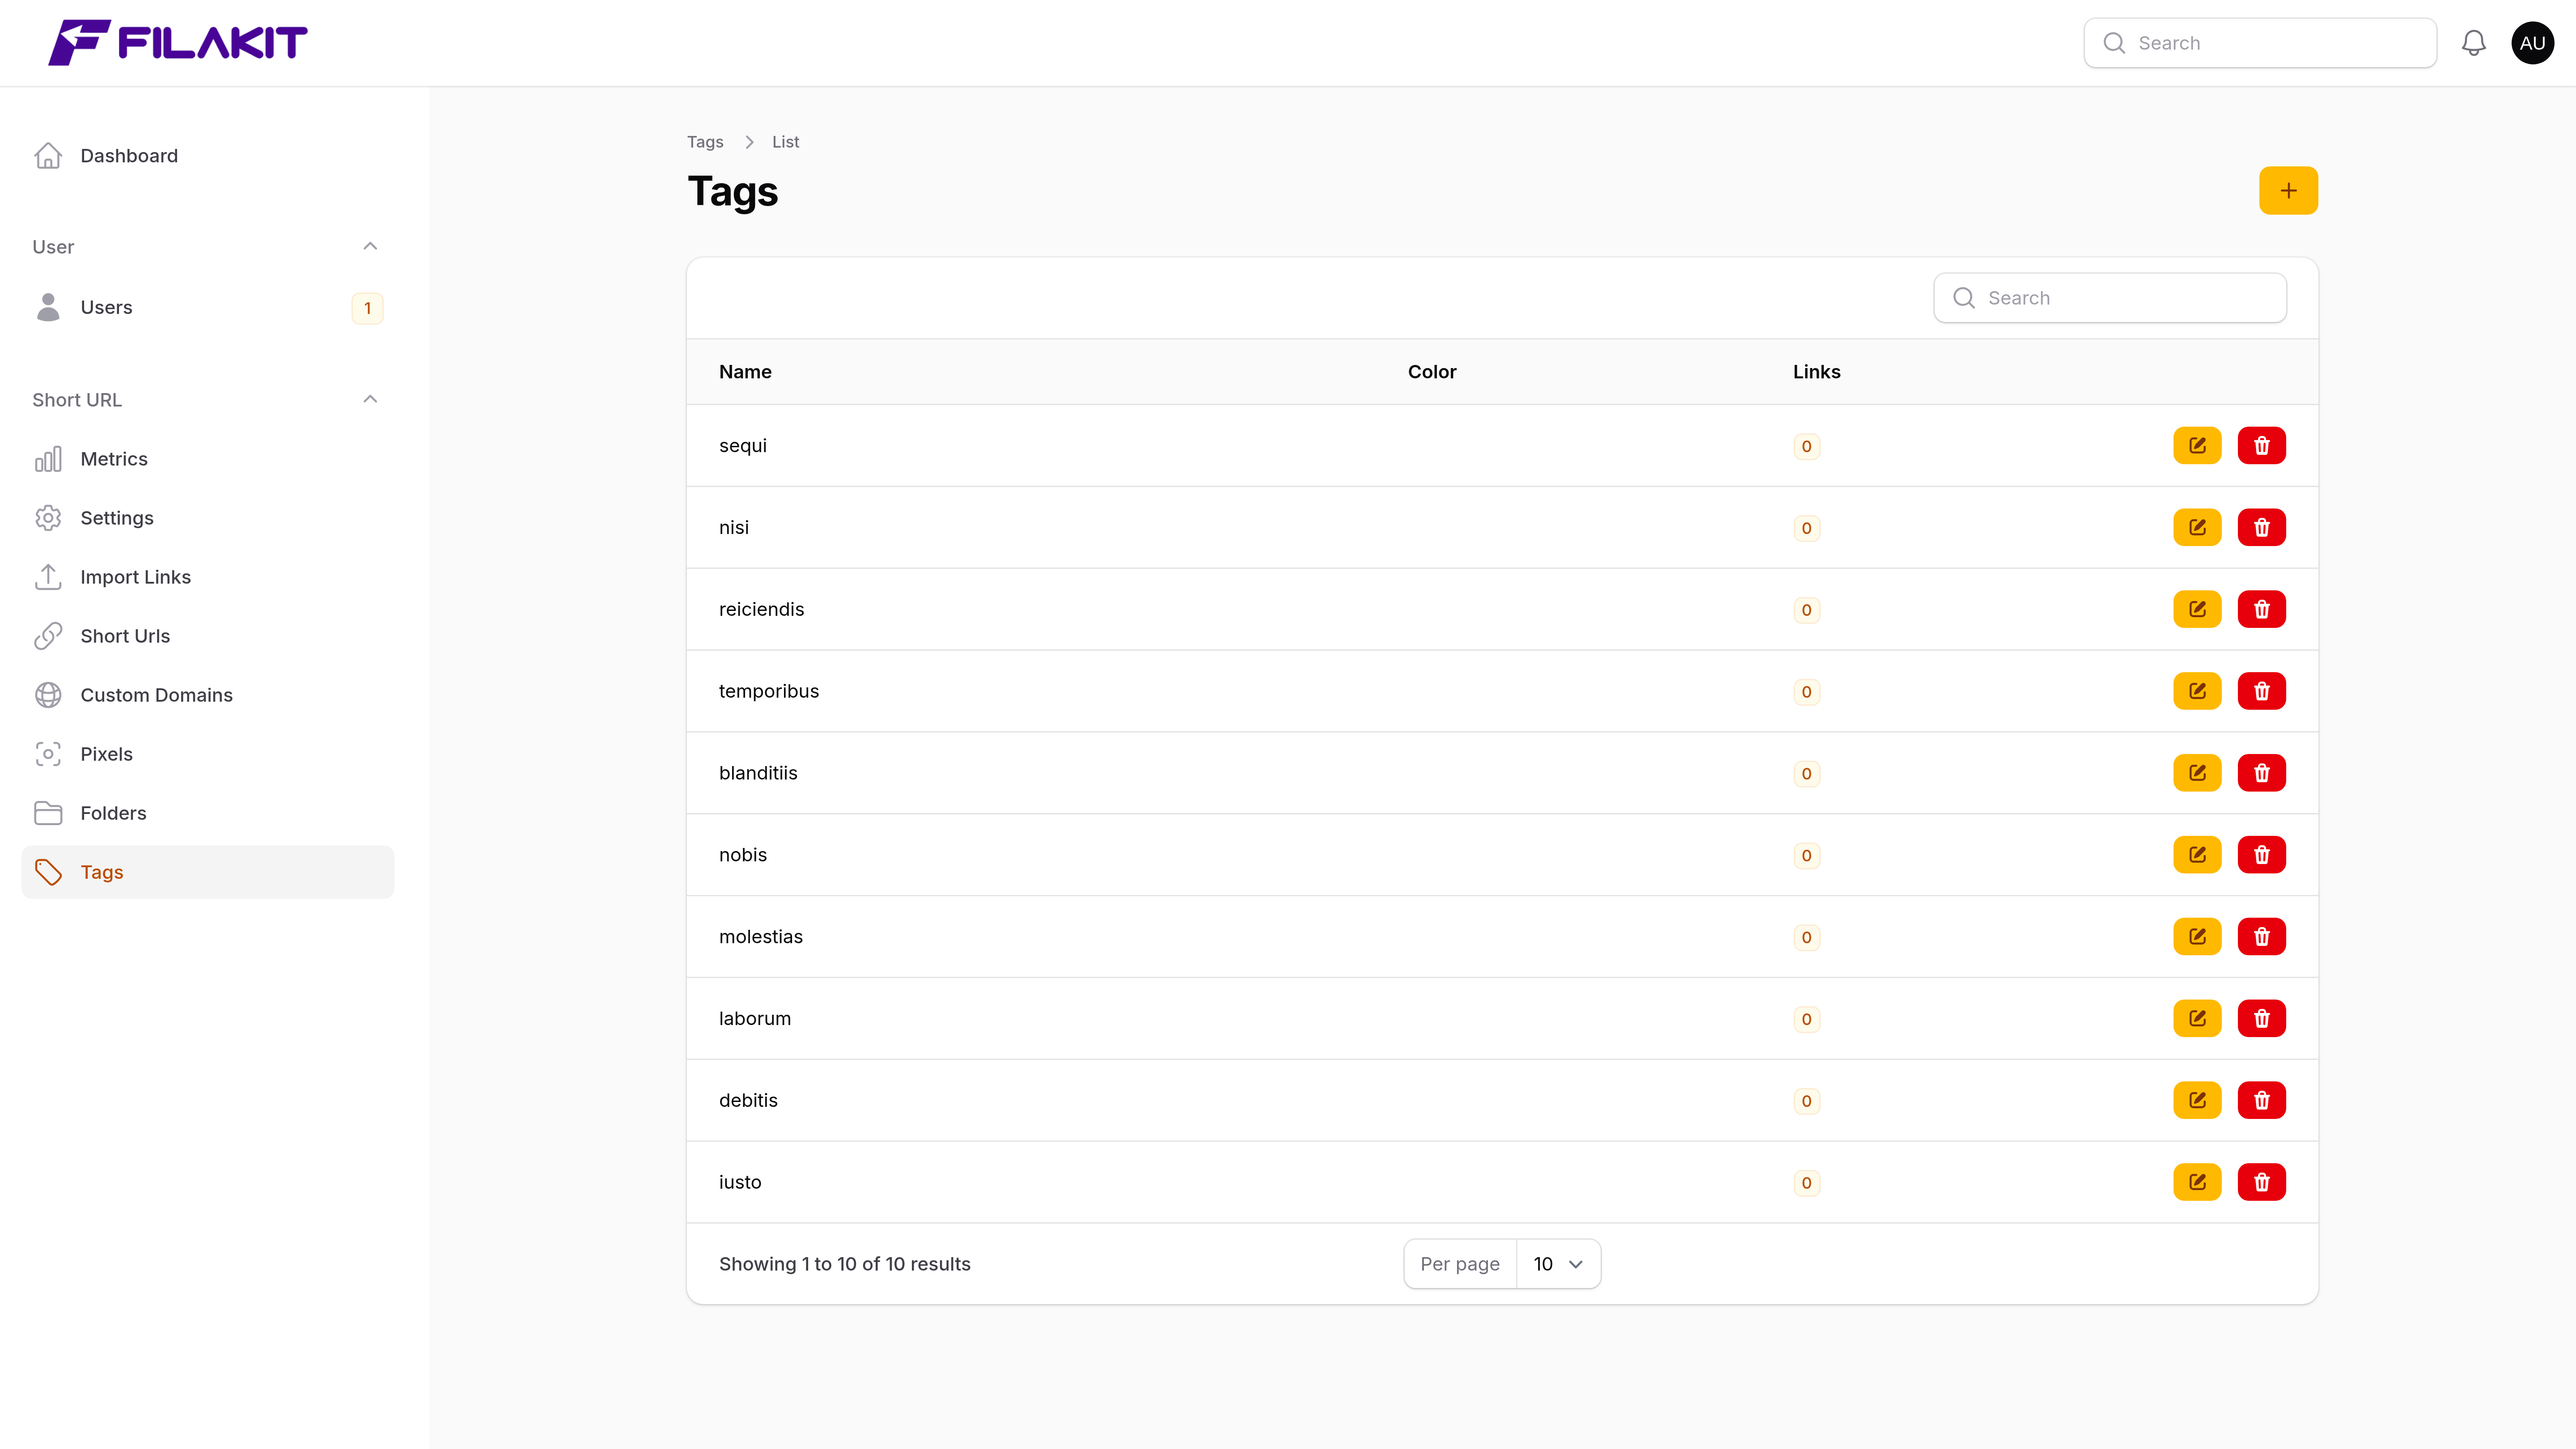Edit the iusto tag
Image resolution: width=2576 pixels, height=1449 pixels.
pyautogui.click(x=2197, y=1183)
